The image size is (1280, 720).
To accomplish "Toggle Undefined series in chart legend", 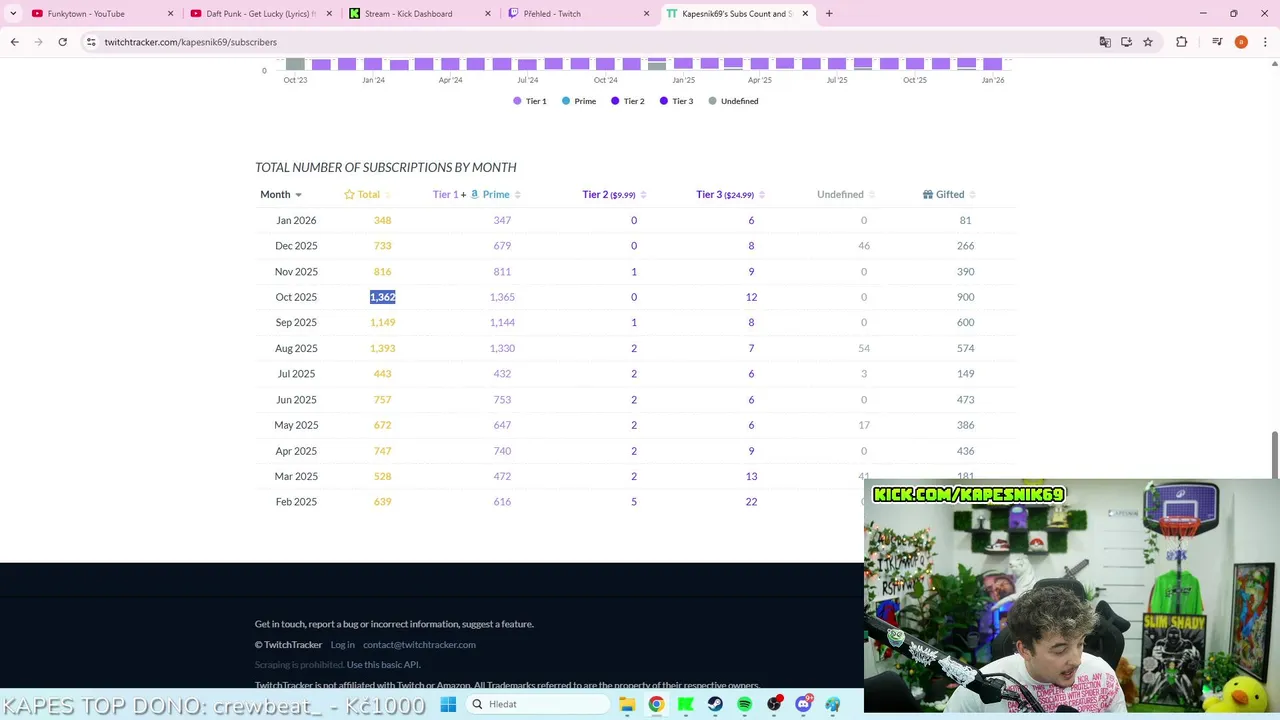I will (x=733, y=101).
